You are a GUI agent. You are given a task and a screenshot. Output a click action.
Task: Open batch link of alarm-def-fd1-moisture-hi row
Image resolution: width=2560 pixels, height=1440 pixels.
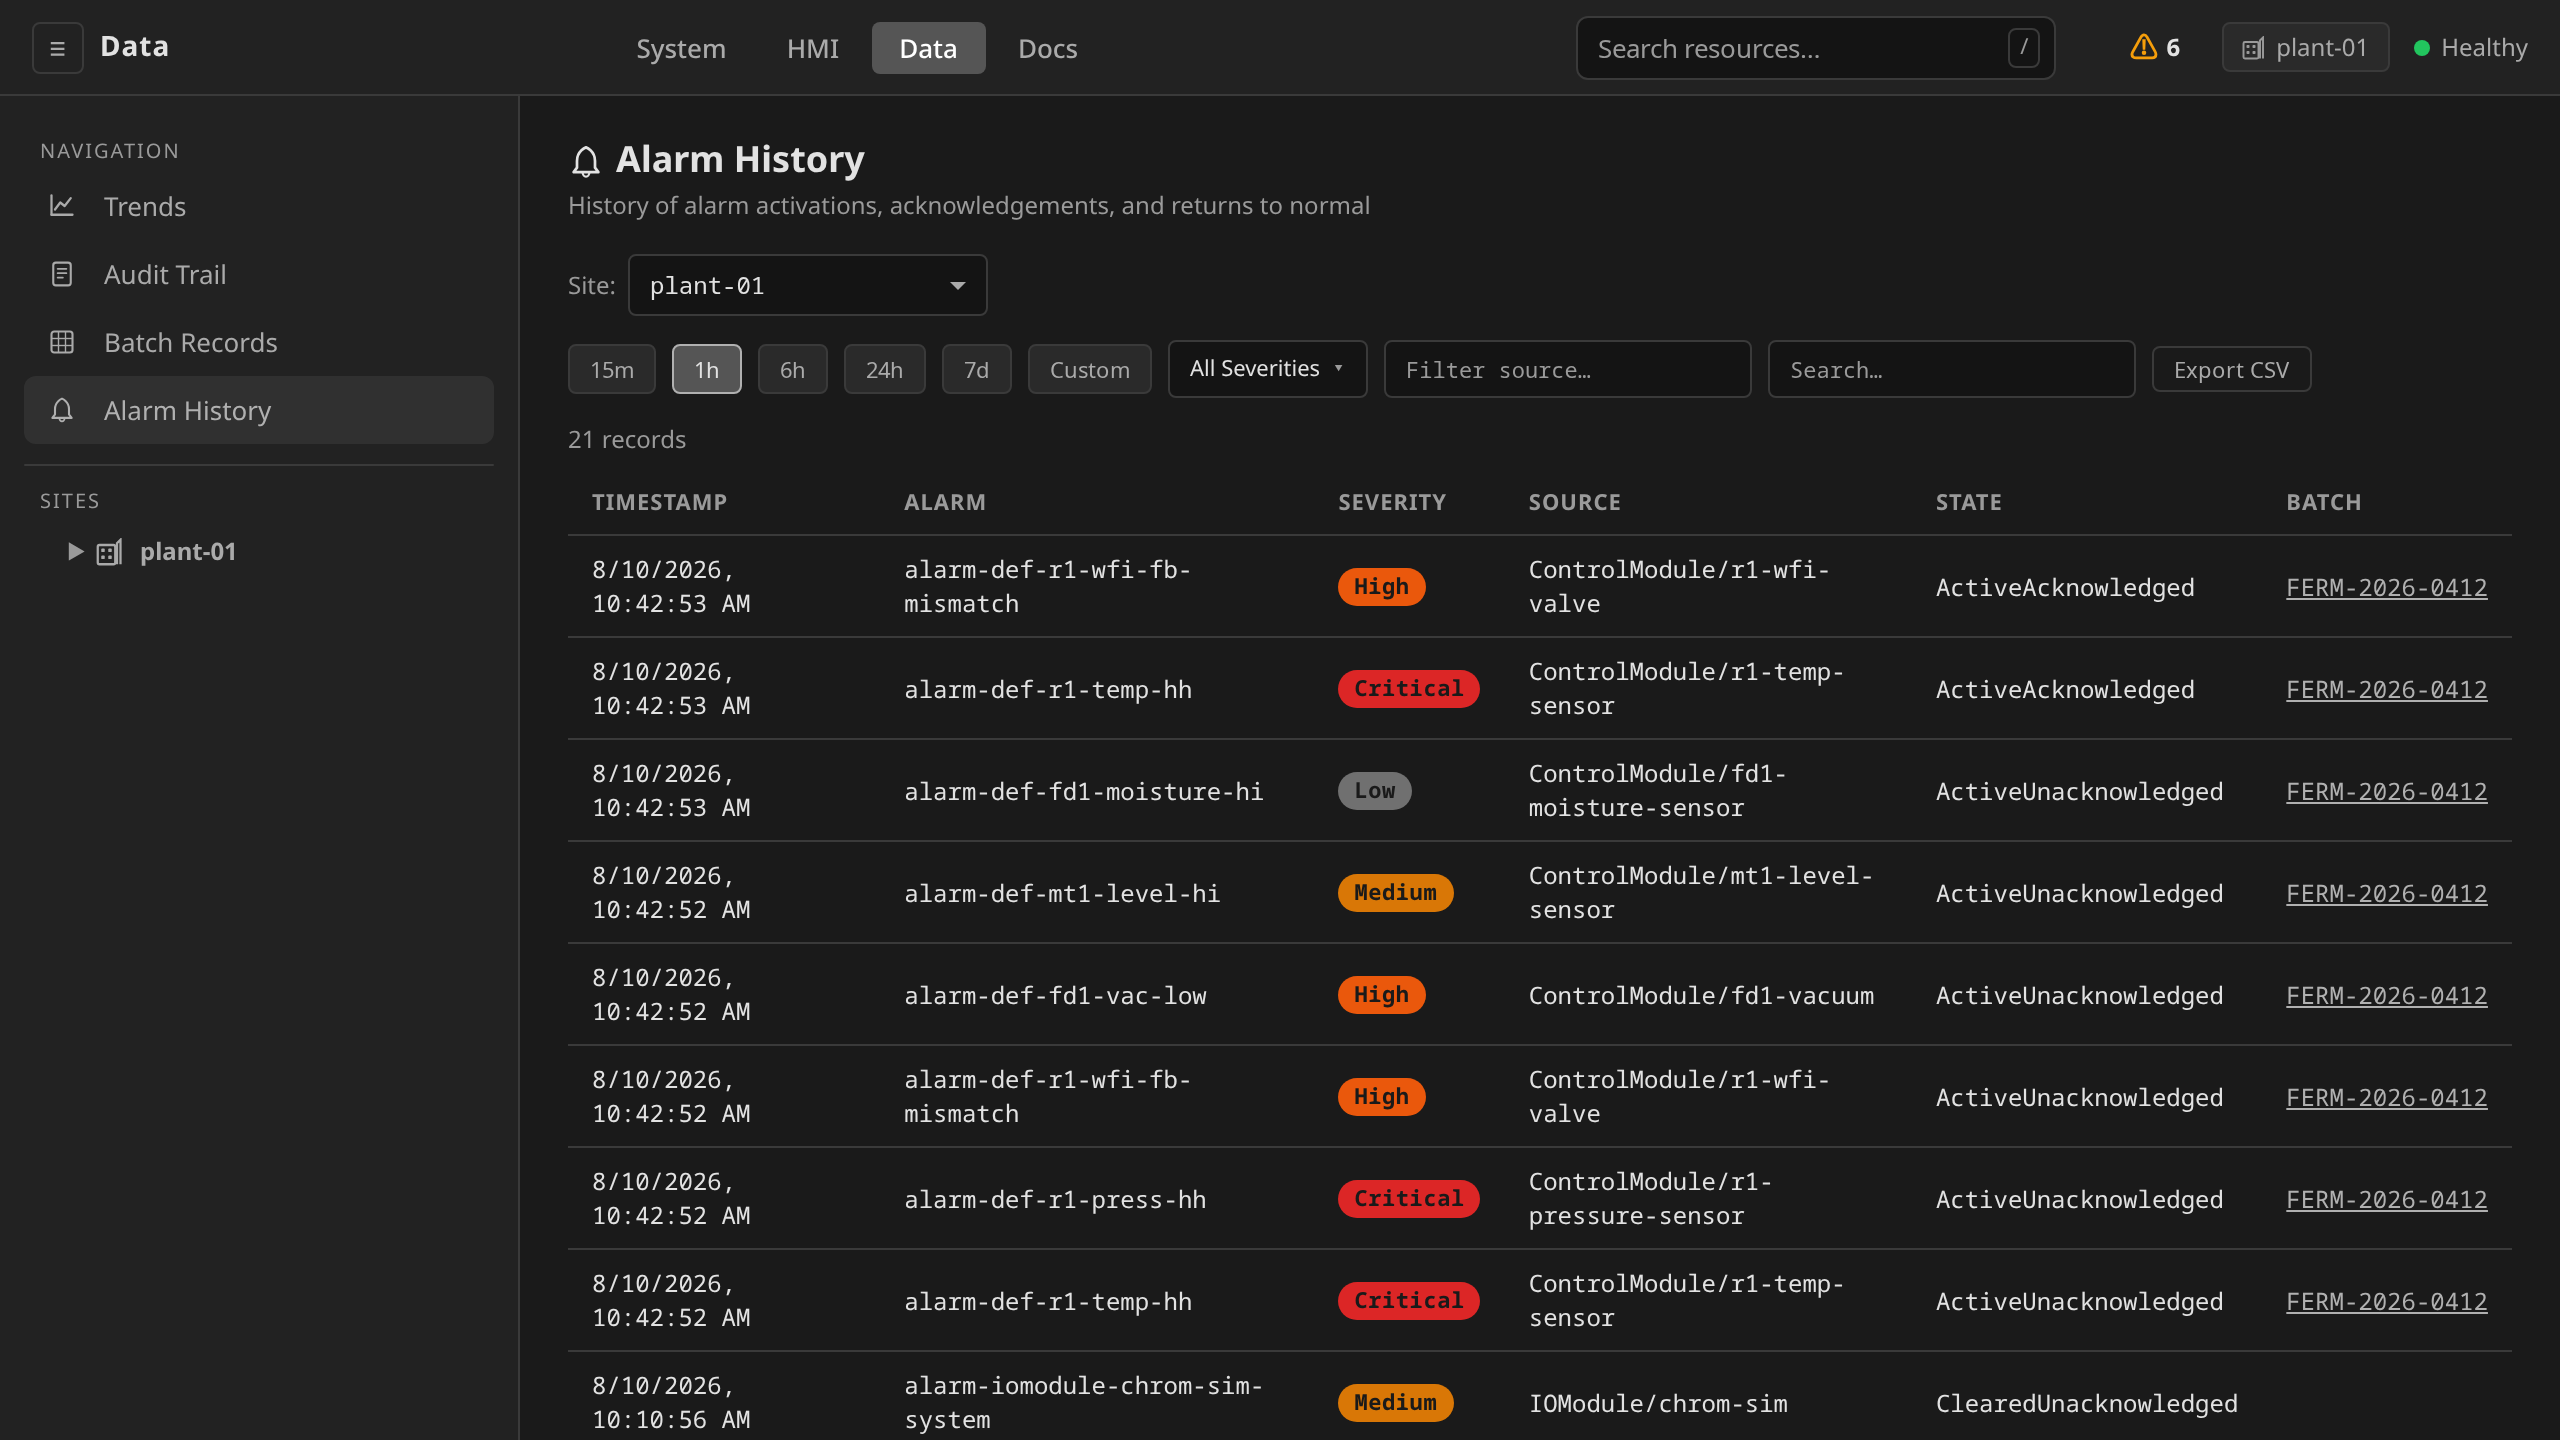2386,792
